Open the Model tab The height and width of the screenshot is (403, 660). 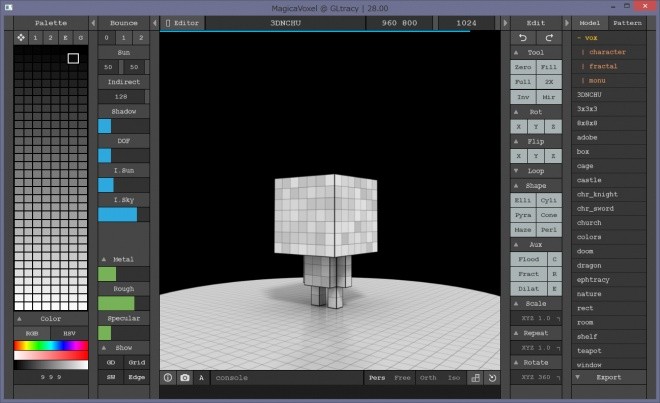click(589, 23)
